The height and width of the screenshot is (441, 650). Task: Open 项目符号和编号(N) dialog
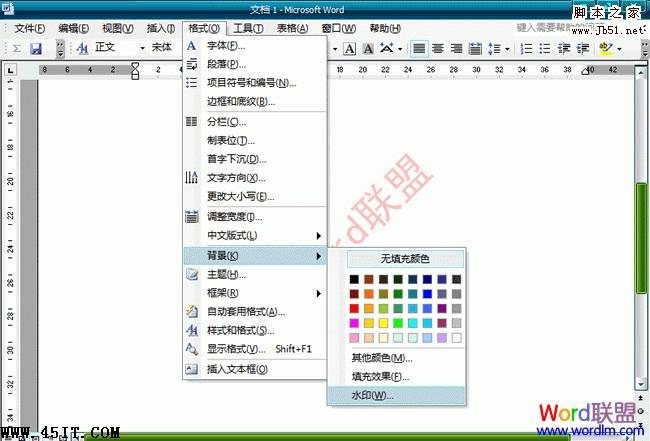255,83
